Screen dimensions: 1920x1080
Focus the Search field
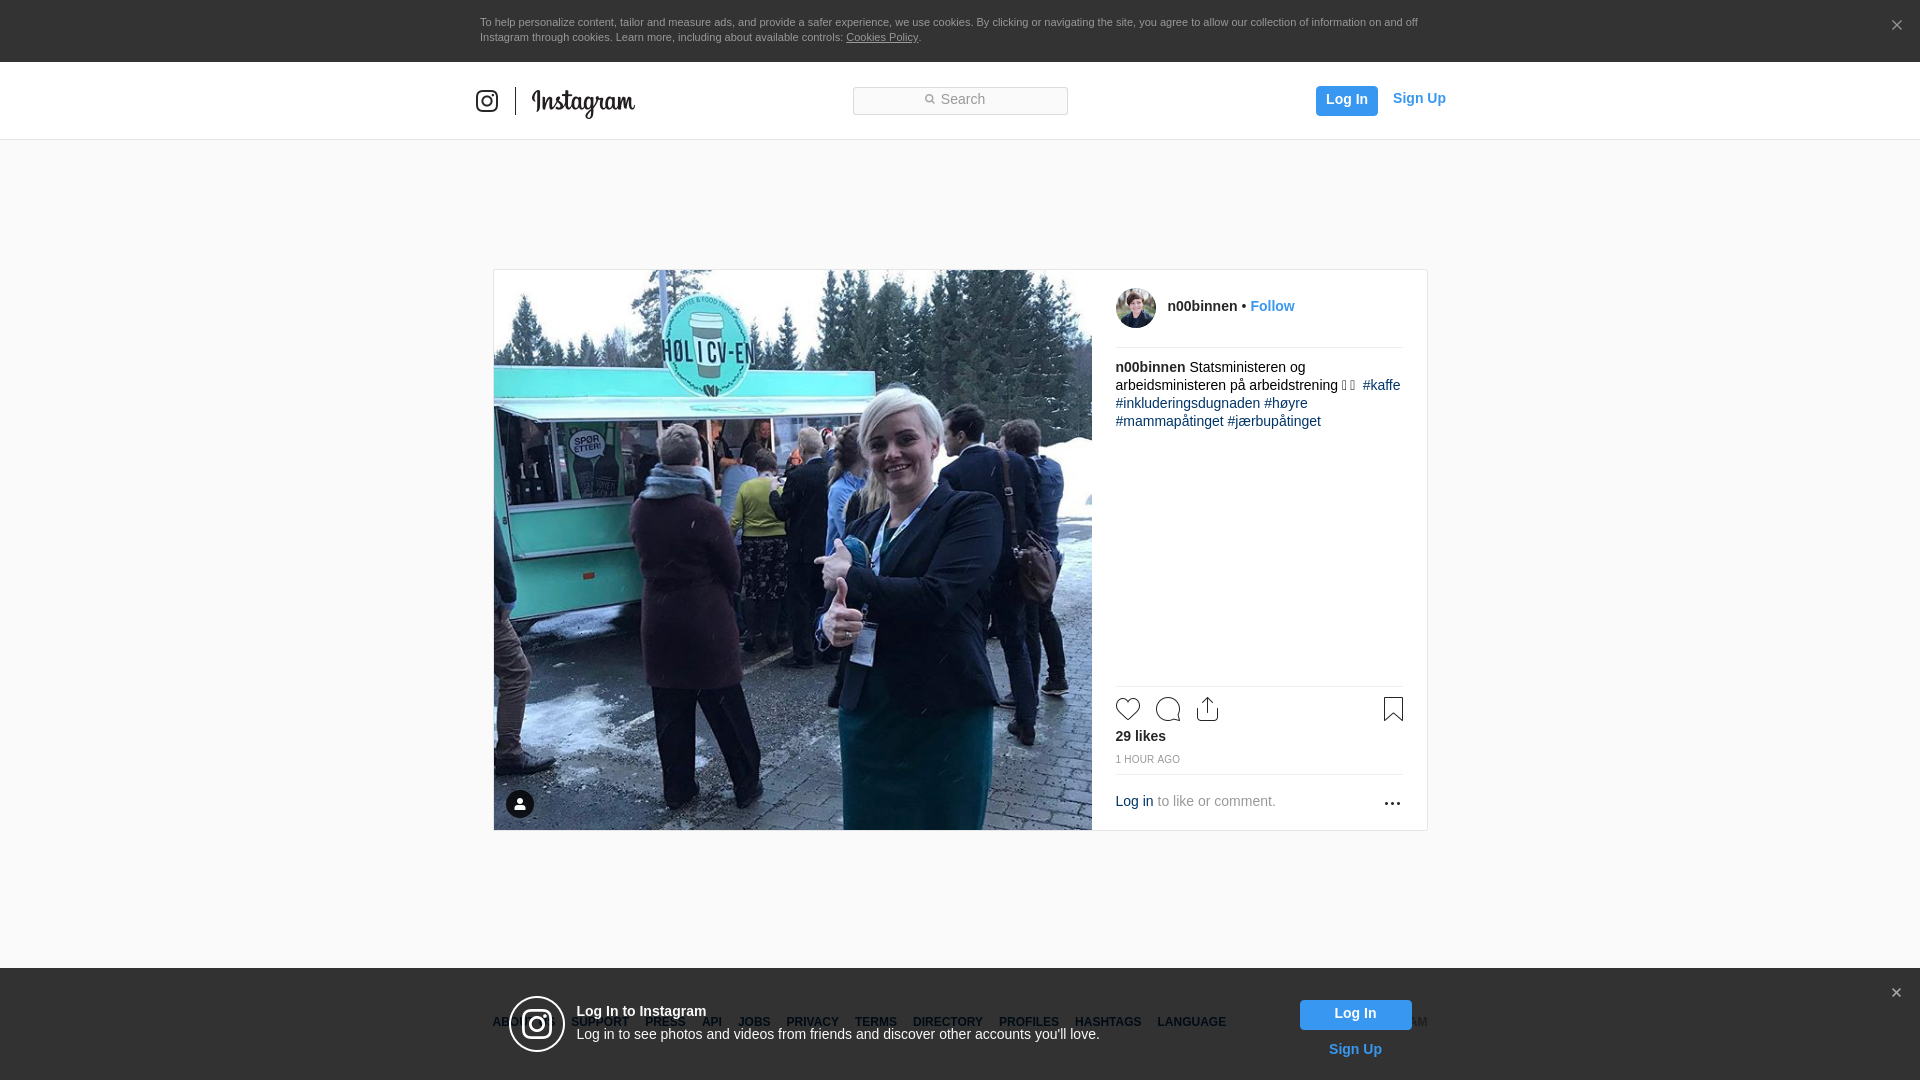pyautogui.click(x=960, y=100)
